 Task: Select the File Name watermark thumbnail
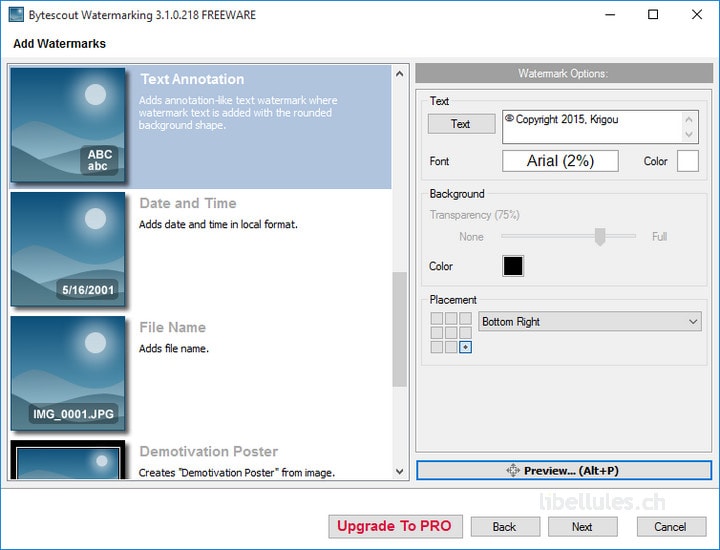click(68, 373)
